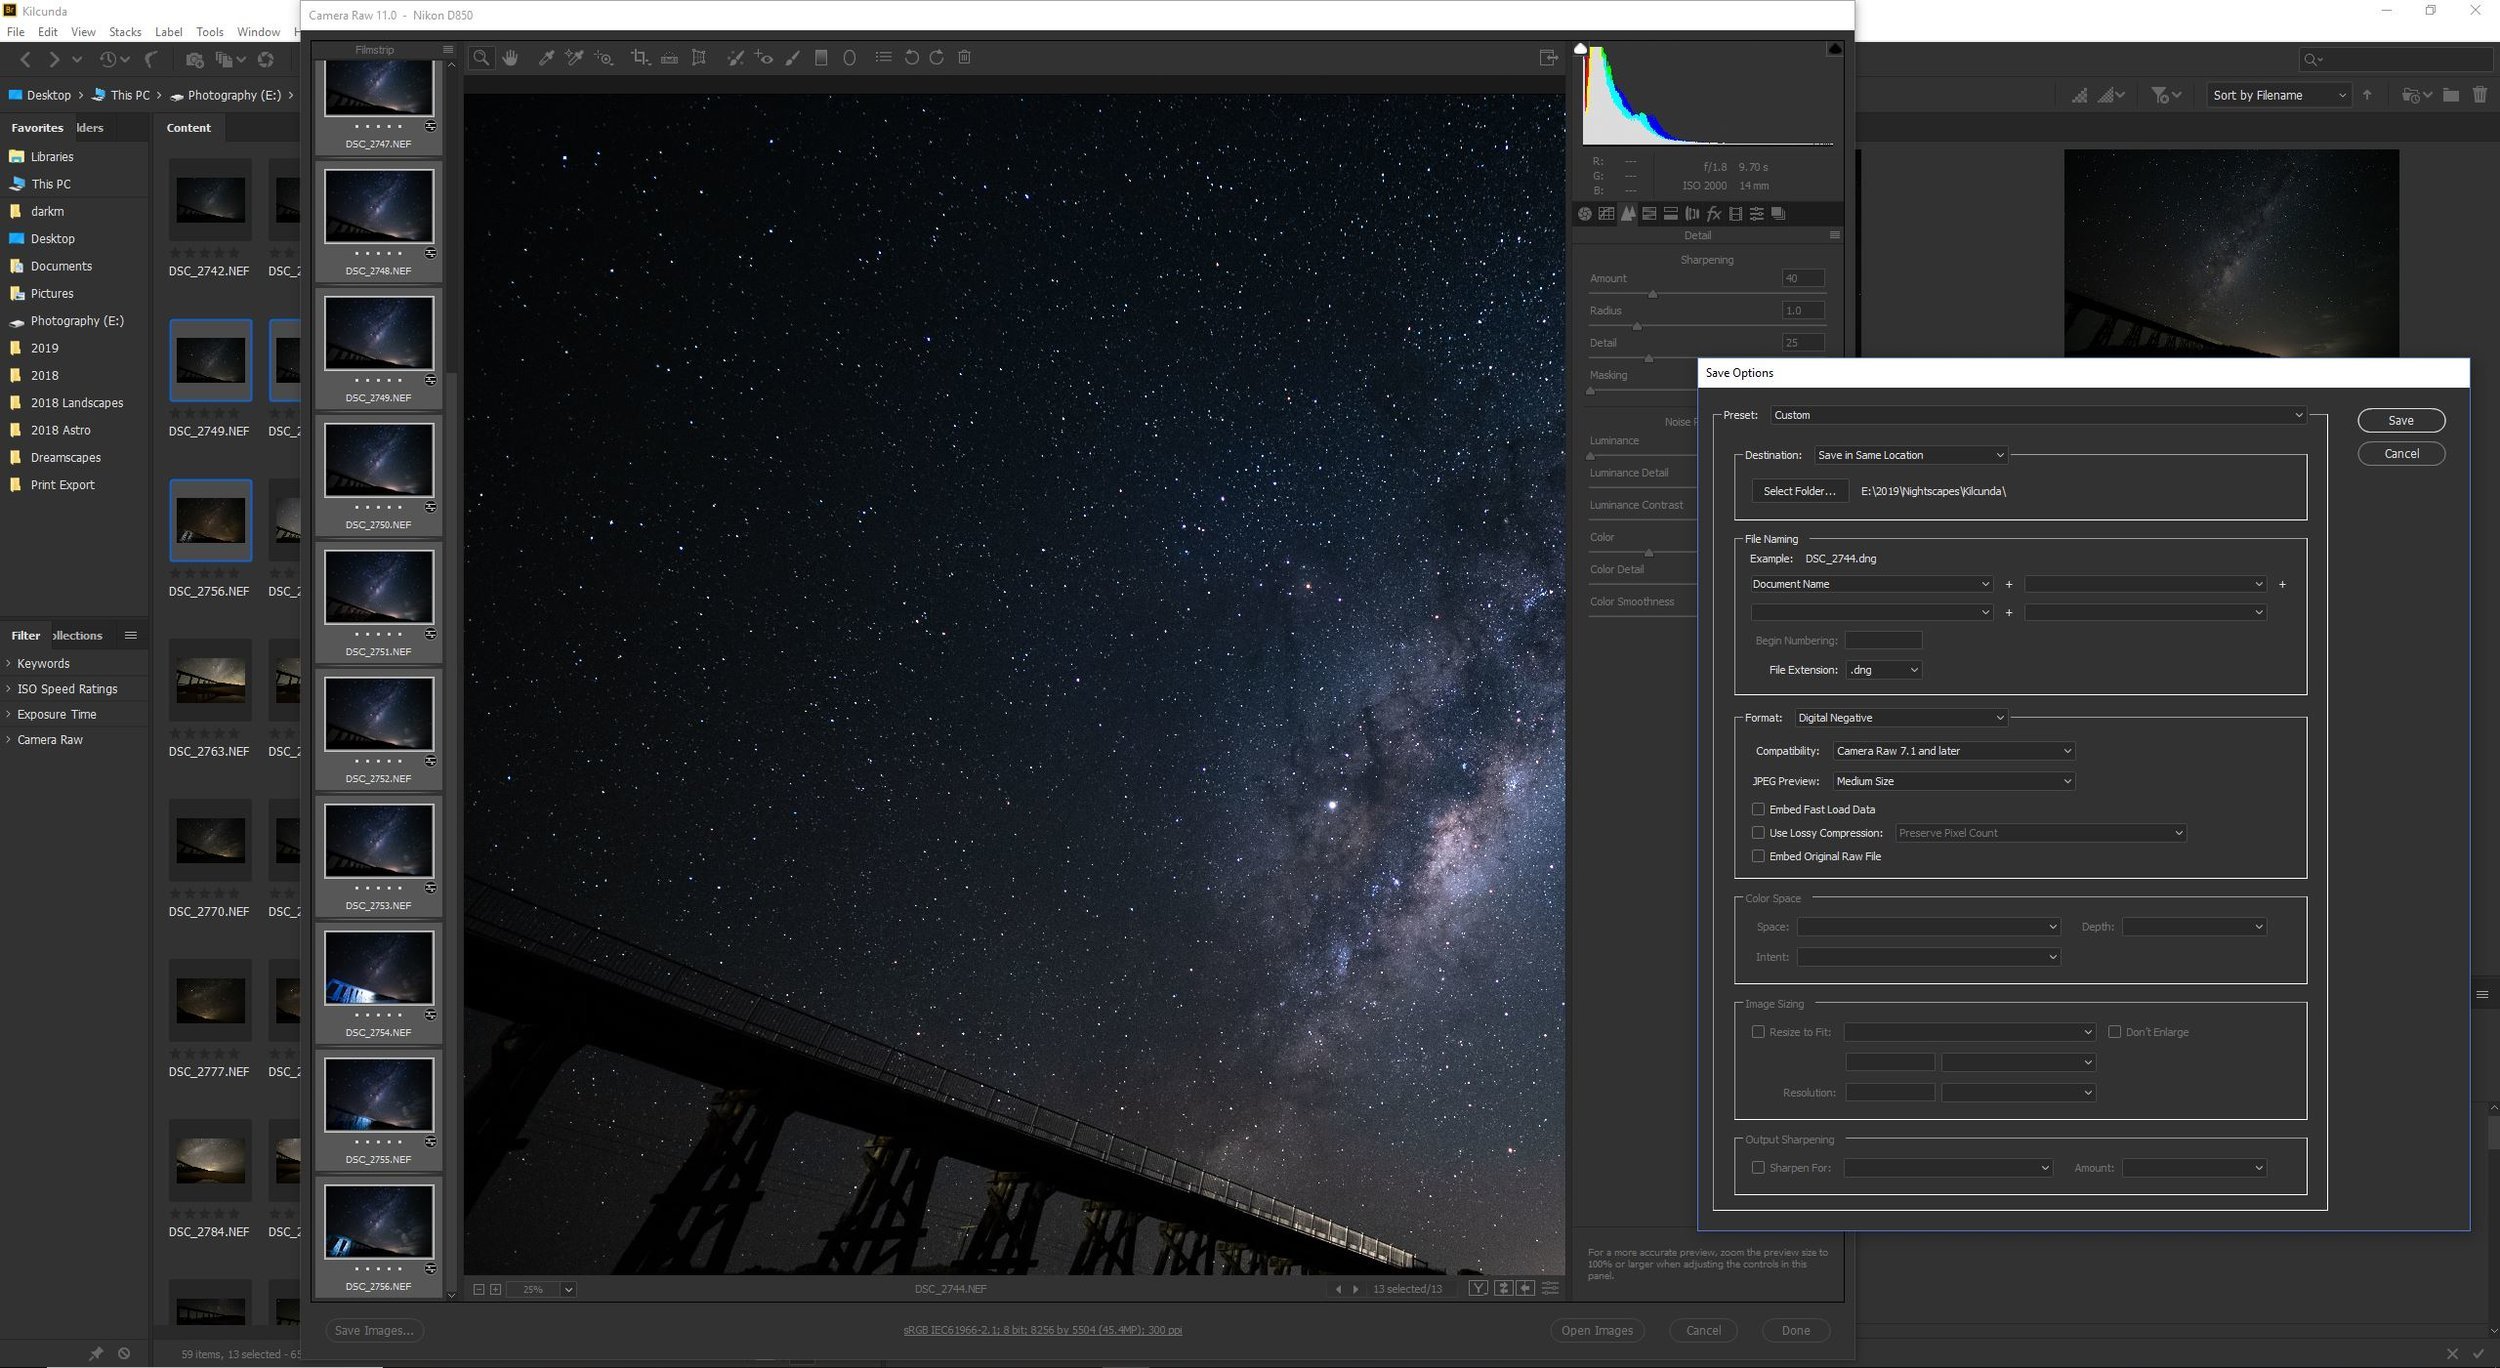Select the Red Eye Removal tool
This screenshot has height=1368, width=2500.
tap(764, 58)
